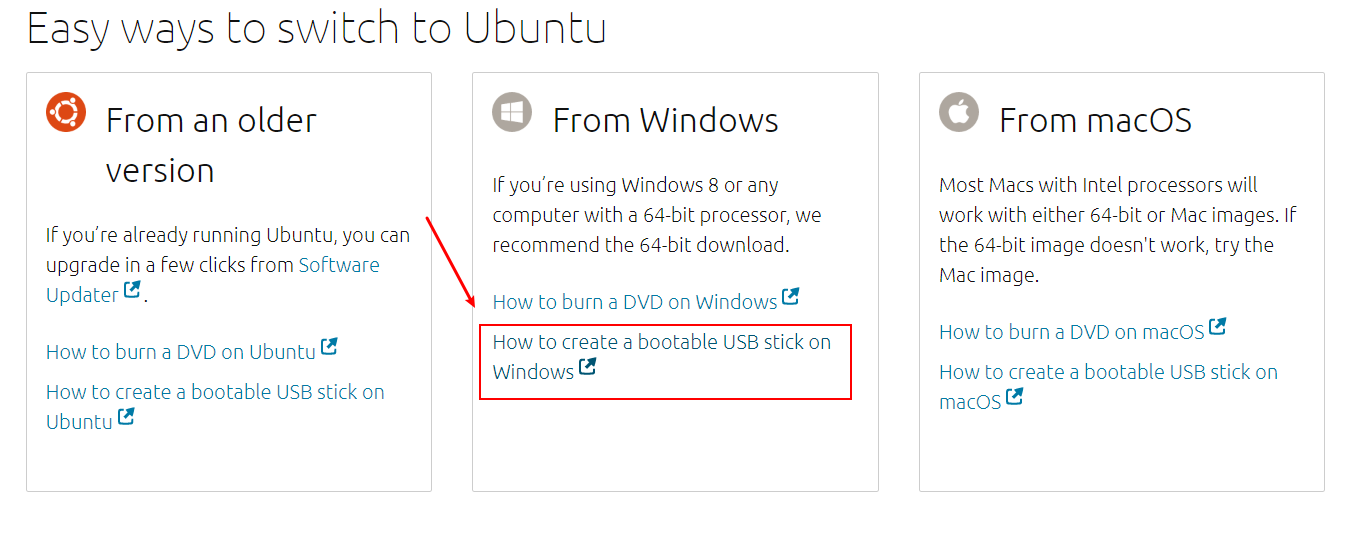Image resolution: width=1371 pixels, height=551 pixels.
Task: Click external-link icon after 'DVD on Windows'
Action: [791, 297]
